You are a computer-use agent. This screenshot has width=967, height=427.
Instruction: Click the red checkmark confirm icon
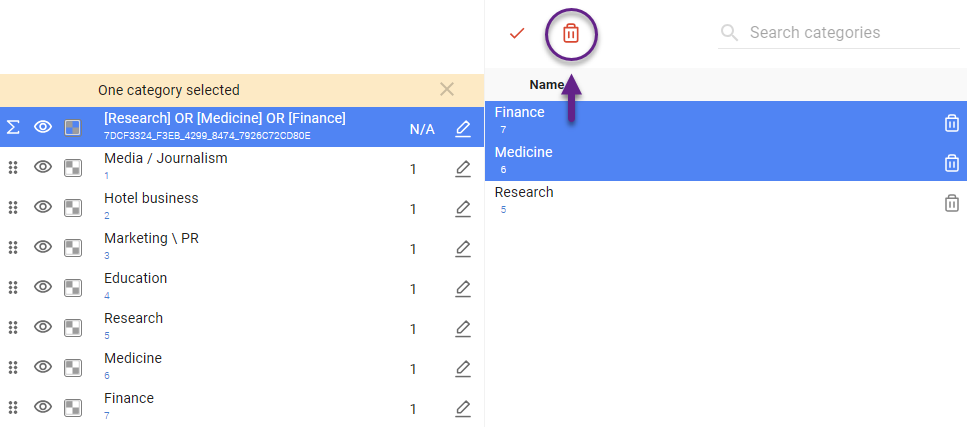(x=517, y=33)
